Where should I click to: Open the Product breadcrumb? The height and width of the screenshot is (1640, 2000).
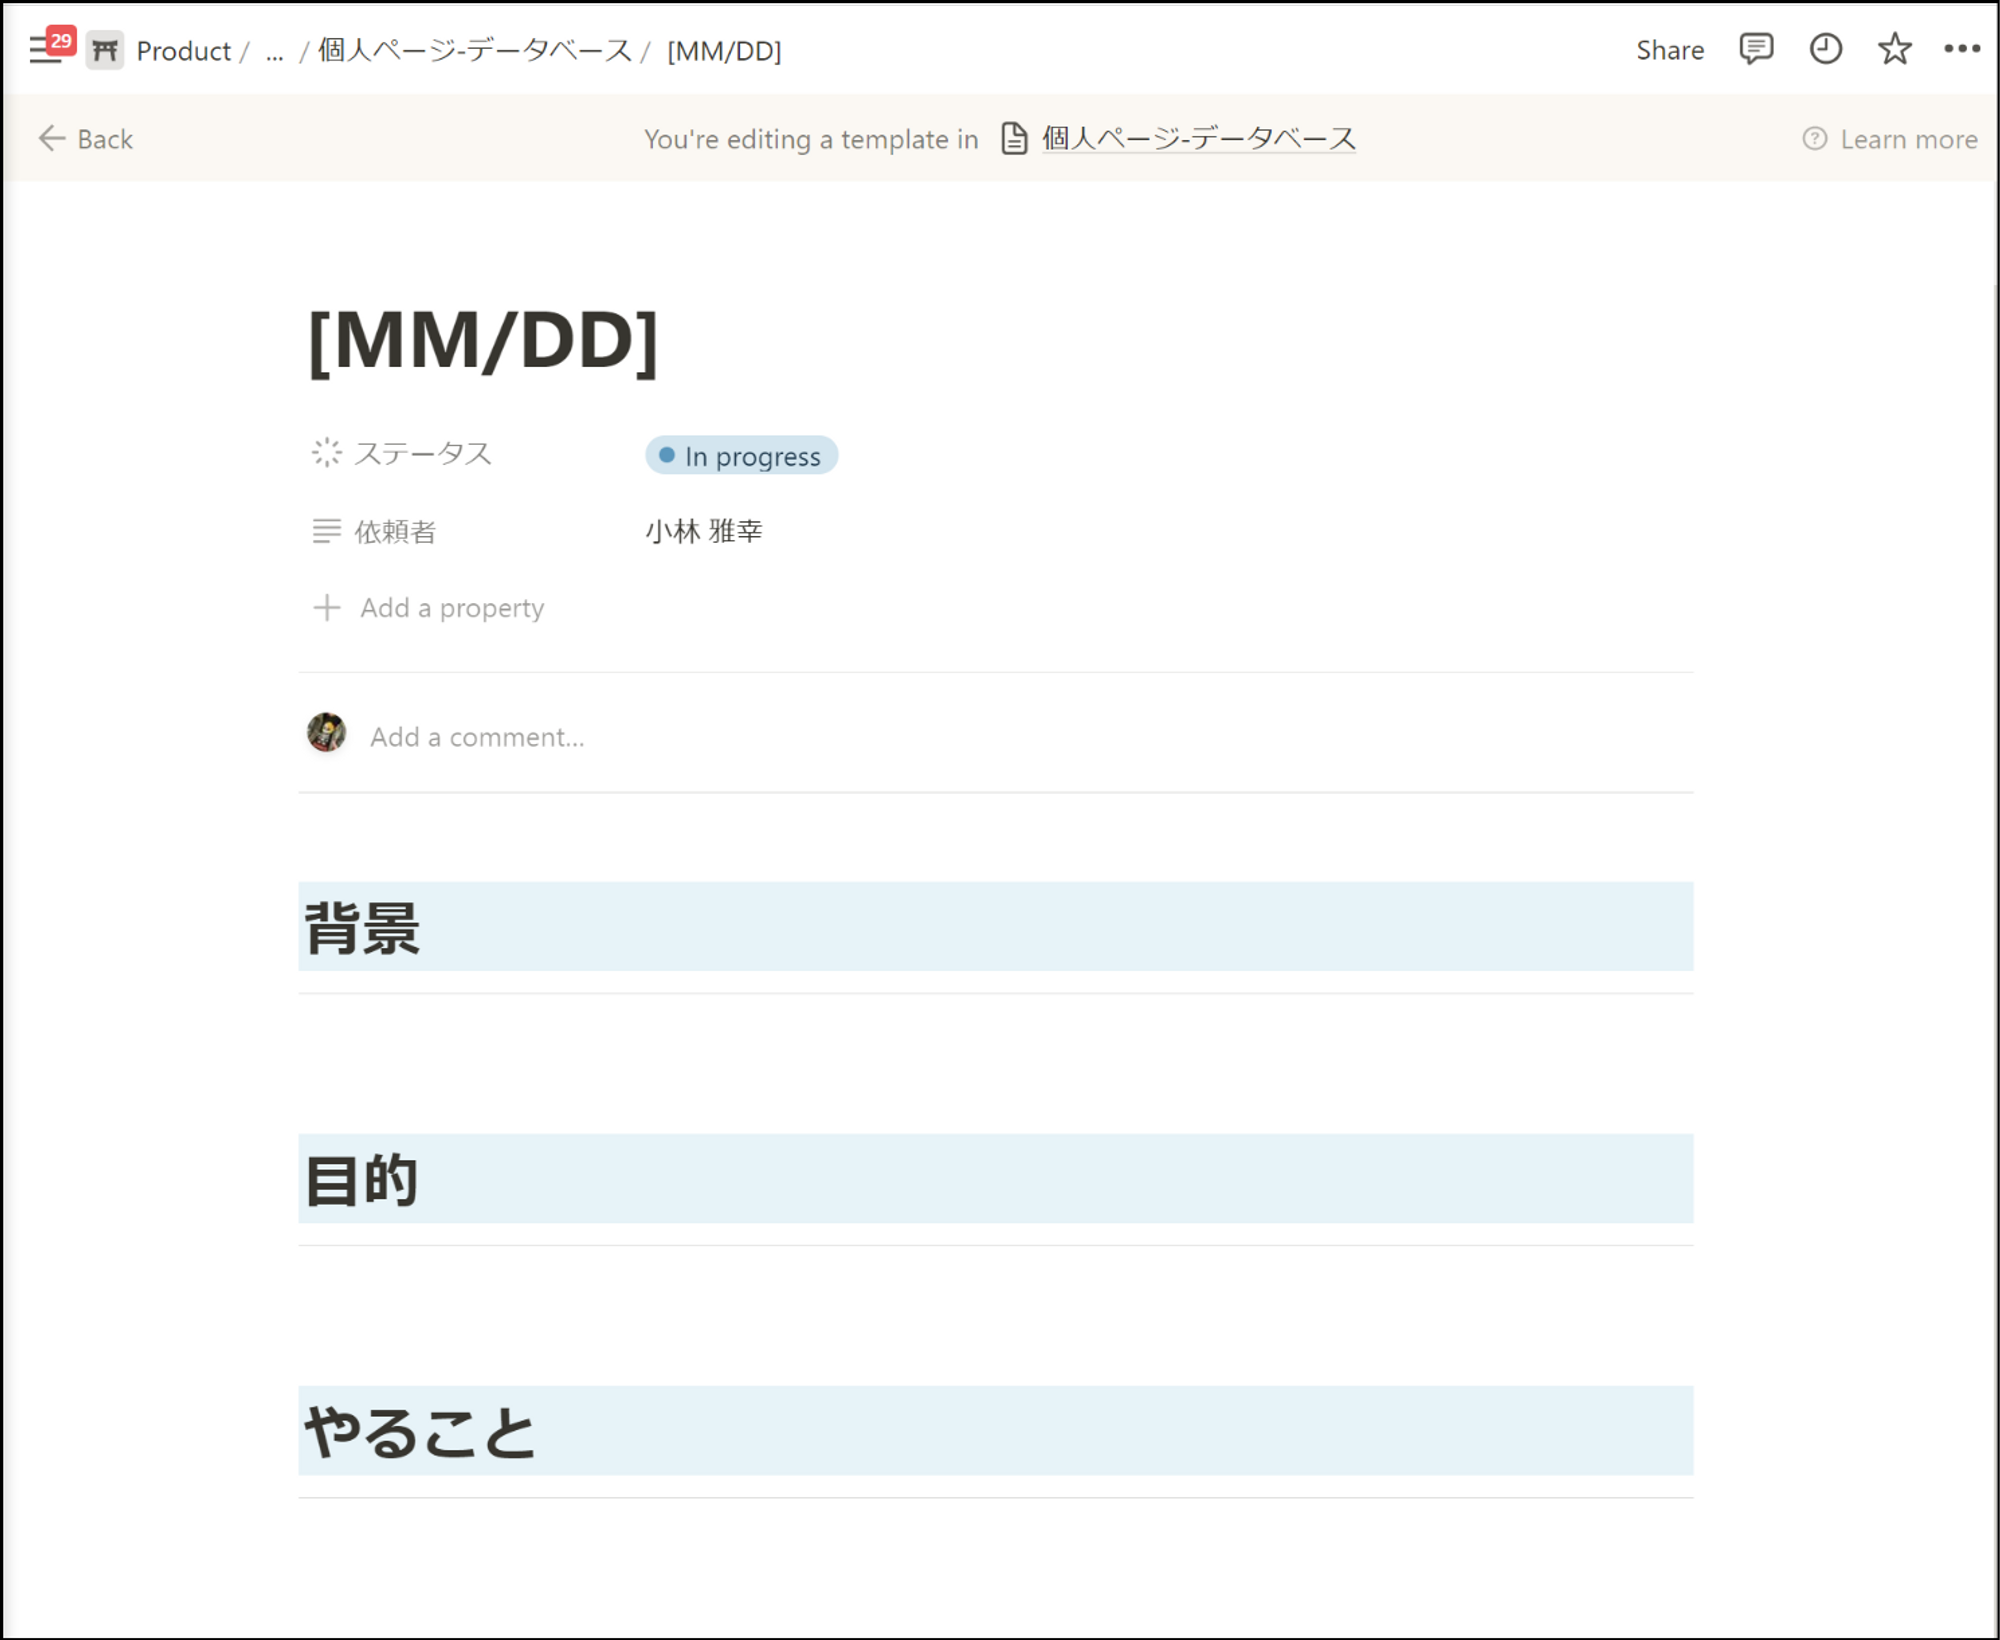click(x=183, y=51)
